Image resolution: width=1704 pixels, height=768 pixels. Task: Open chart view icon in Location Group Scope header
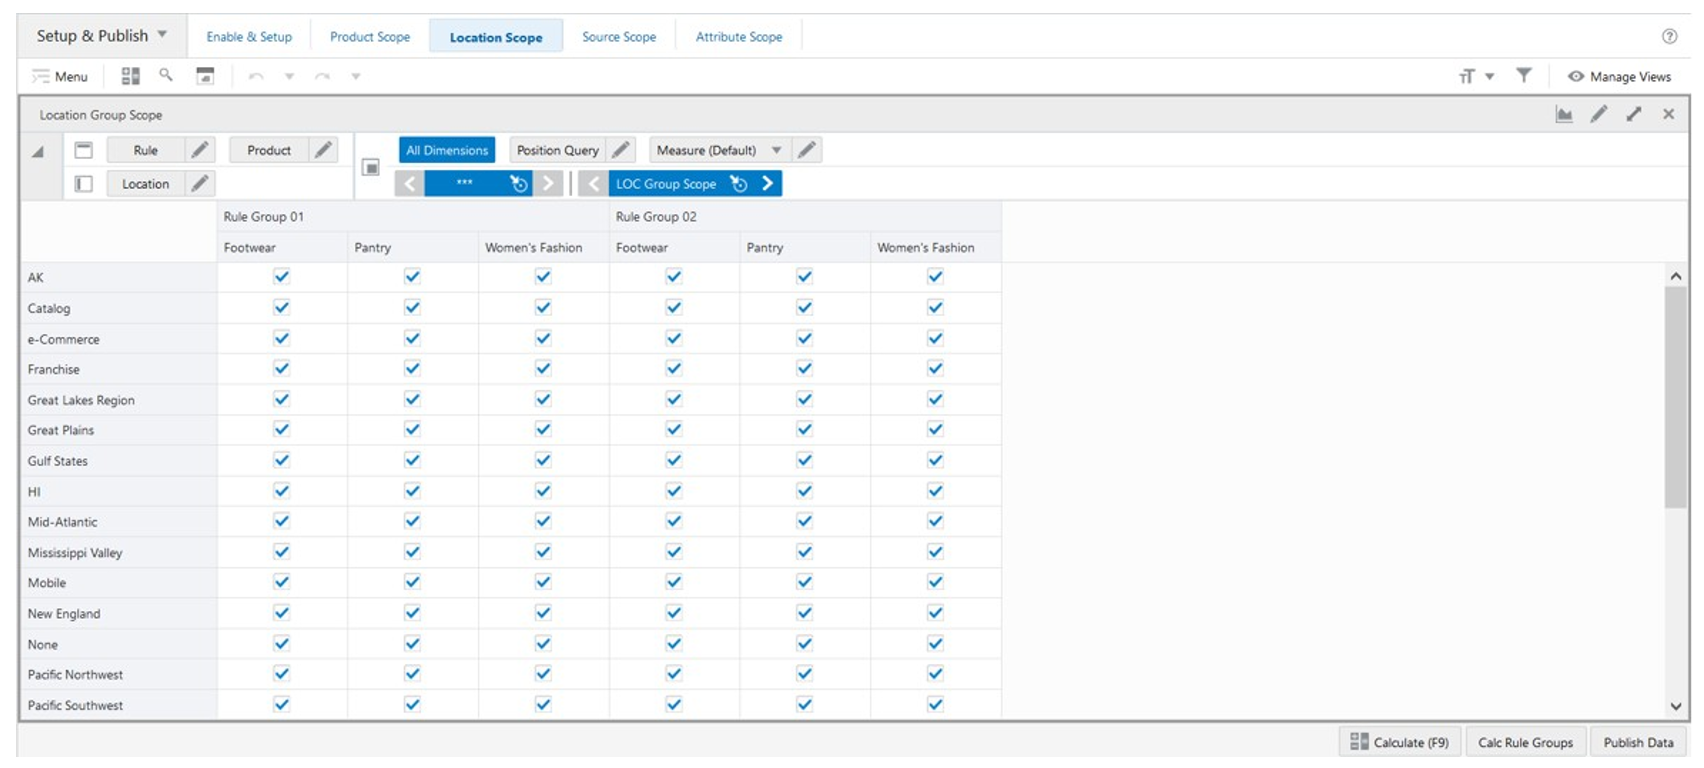(x=1564, y=115)
